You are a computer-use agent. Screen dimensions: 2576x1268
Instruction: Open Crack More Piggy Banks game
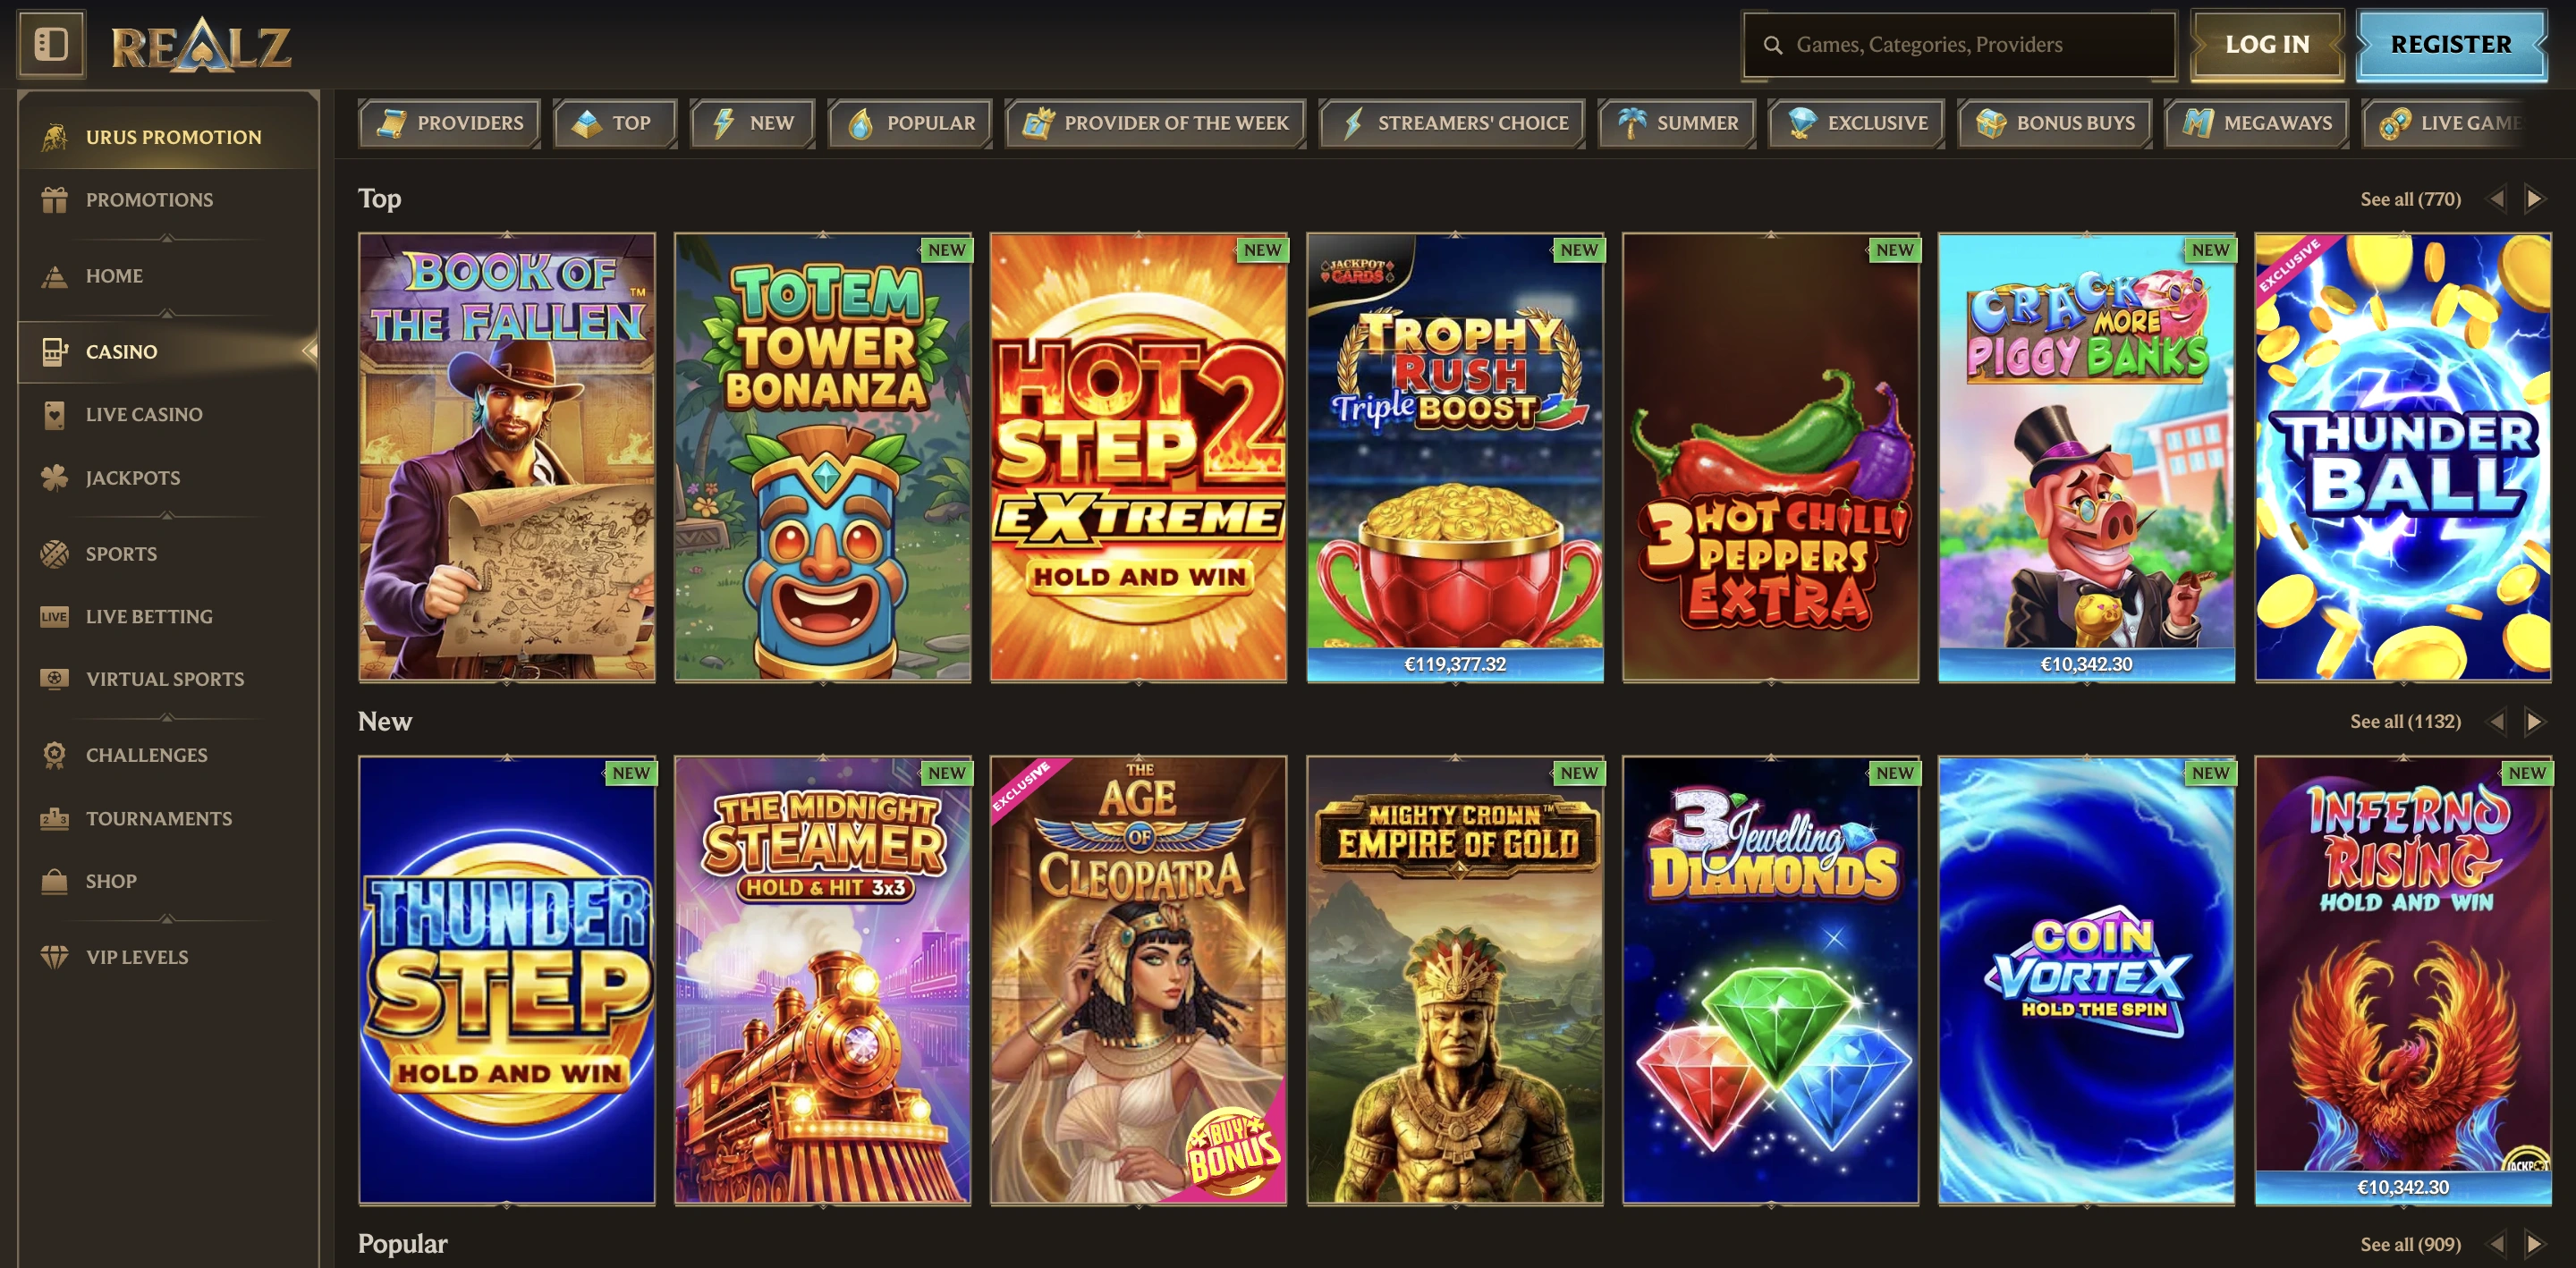click(x=2087, y=457)
